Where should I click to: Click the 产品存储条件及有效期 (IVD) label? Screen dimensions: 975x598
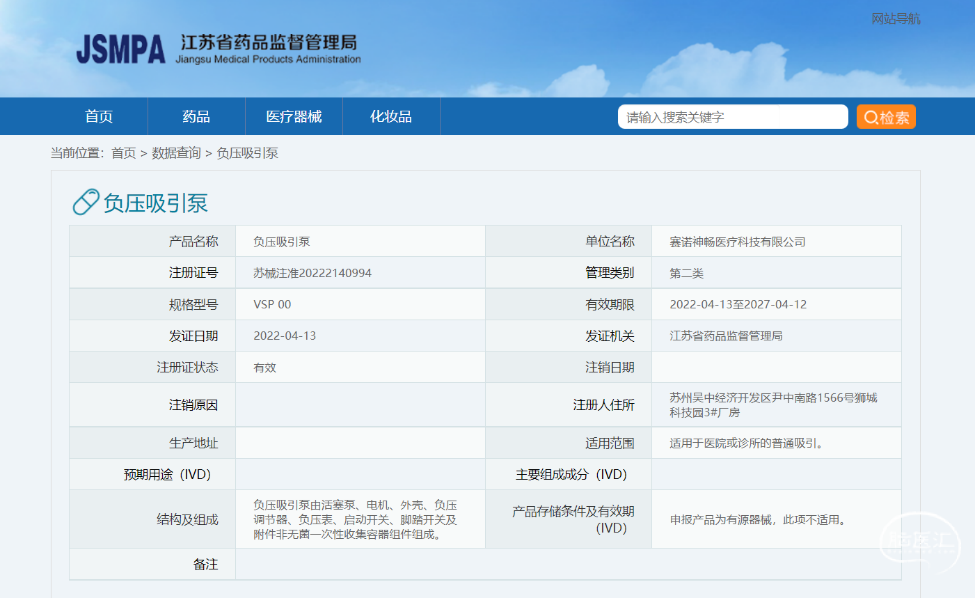click(x=573, y=520)
